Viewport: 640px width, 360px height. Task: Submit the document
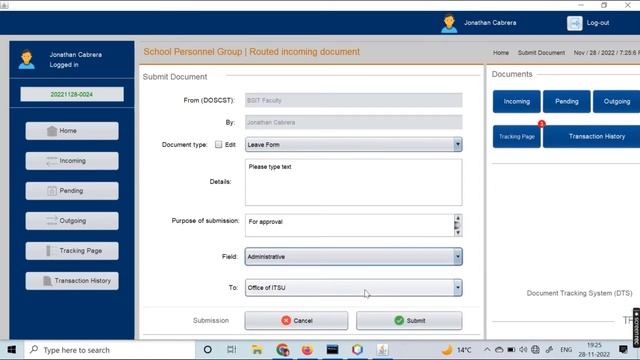tap(409, 320)
